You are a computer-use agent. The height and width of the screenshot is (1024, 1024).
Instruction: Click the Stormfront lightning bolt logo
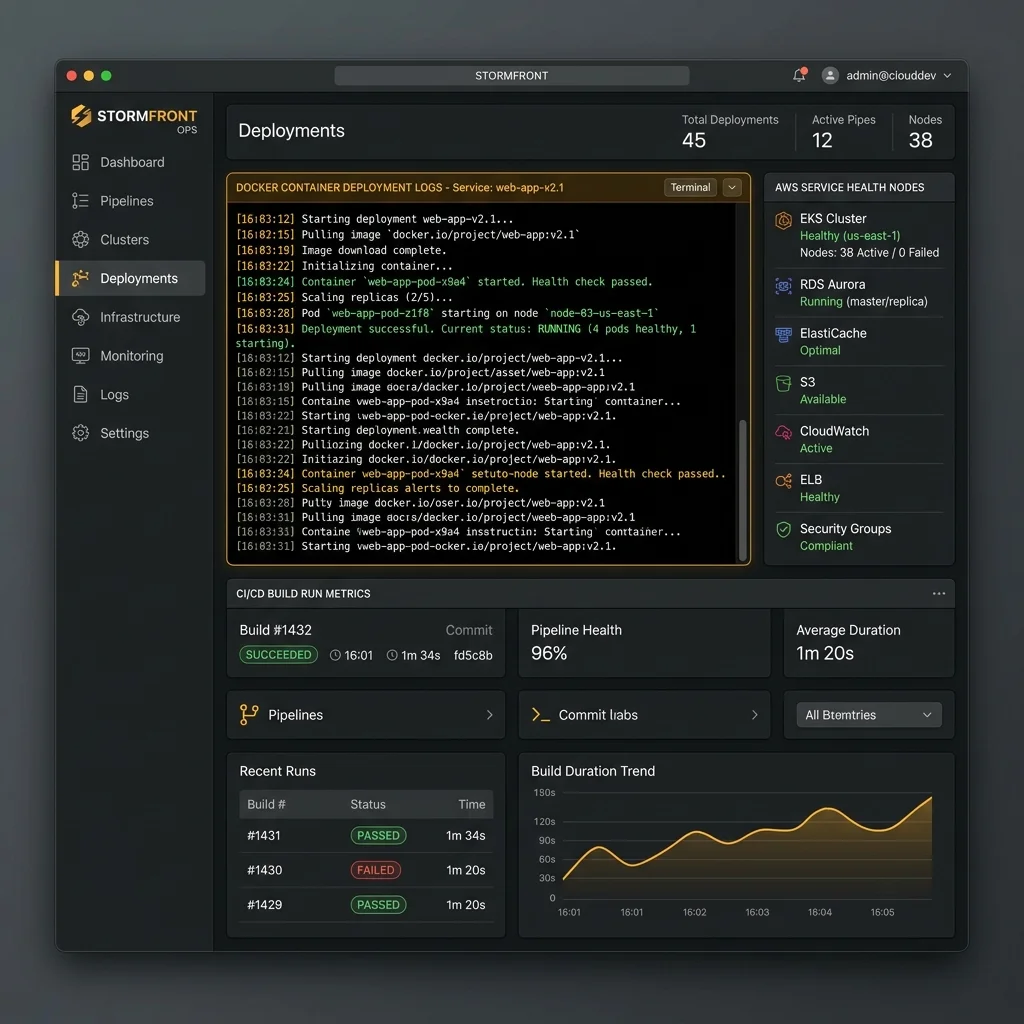coord(81,116)
